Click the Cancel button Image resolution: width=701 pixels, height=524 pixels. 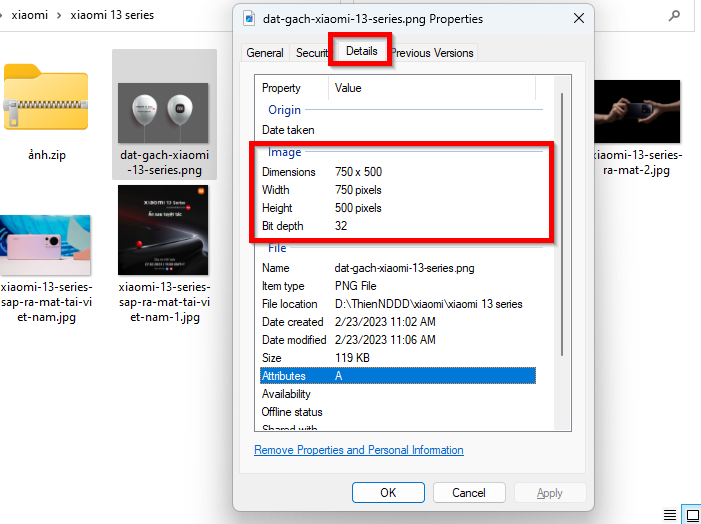click(x=469, y=493)
